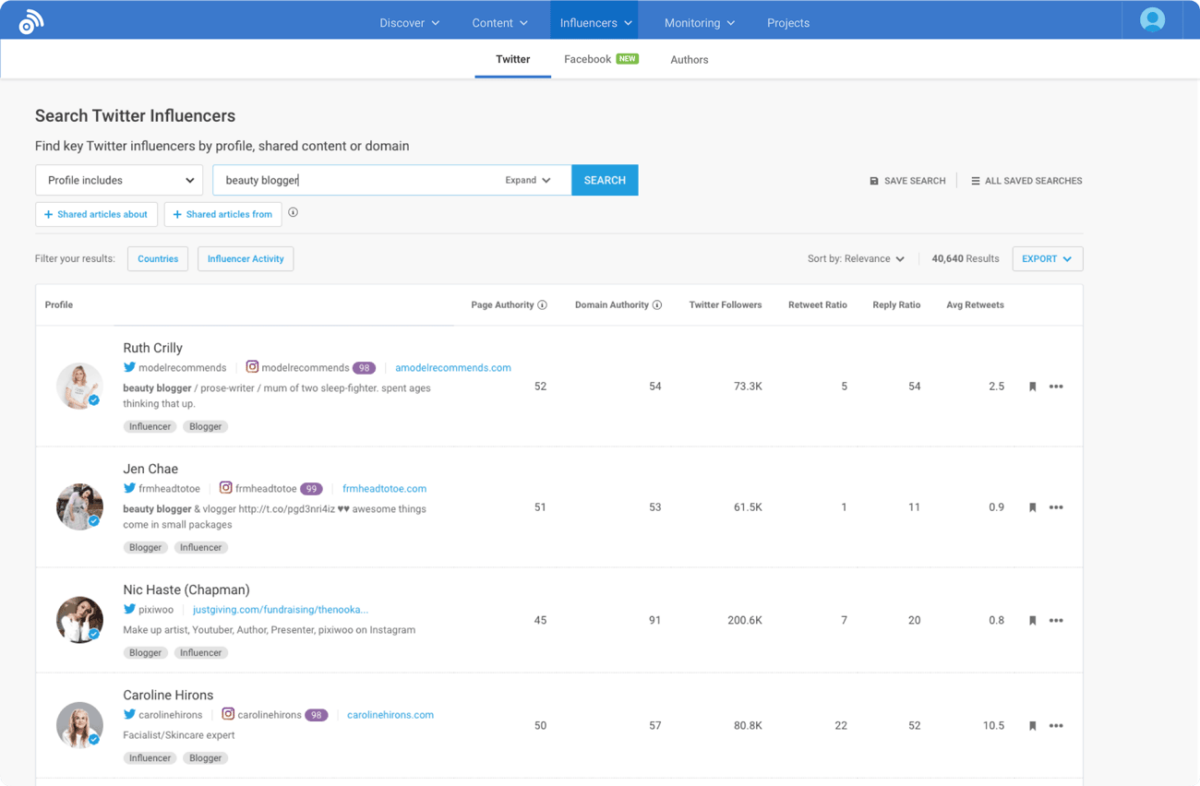Viewport: 1200px width, 786px height.
Task: Switch to the Facebook tab
Action: tap(590, 59)
